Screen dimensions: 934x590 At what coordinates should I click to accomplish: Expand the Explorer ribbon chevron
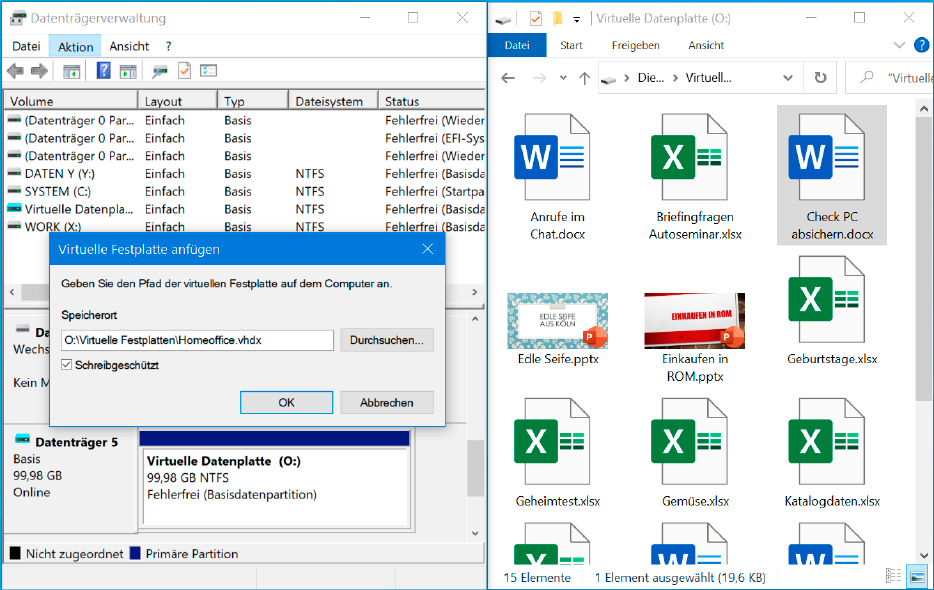(899, 45)
